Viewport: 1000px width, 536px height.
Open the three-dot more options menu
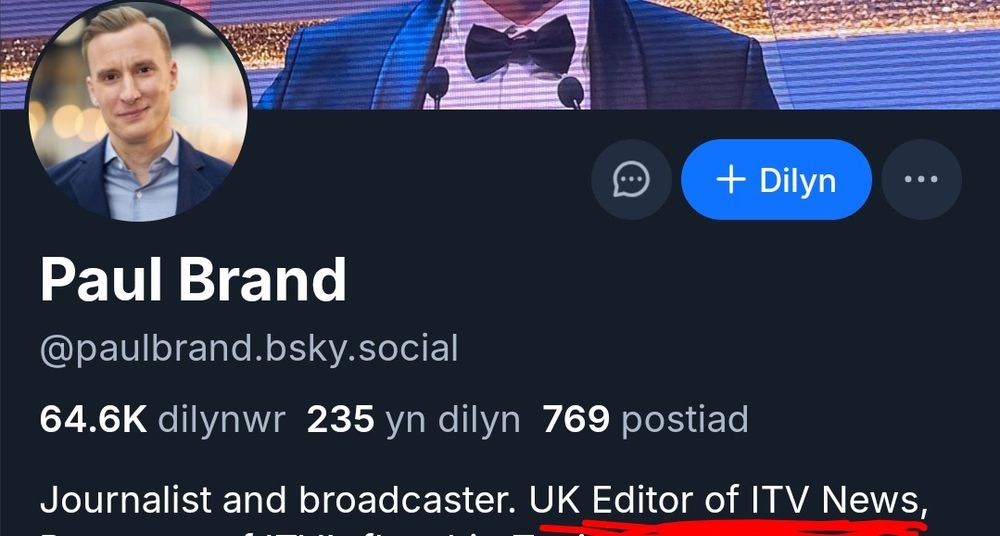[x=921, y=179]
